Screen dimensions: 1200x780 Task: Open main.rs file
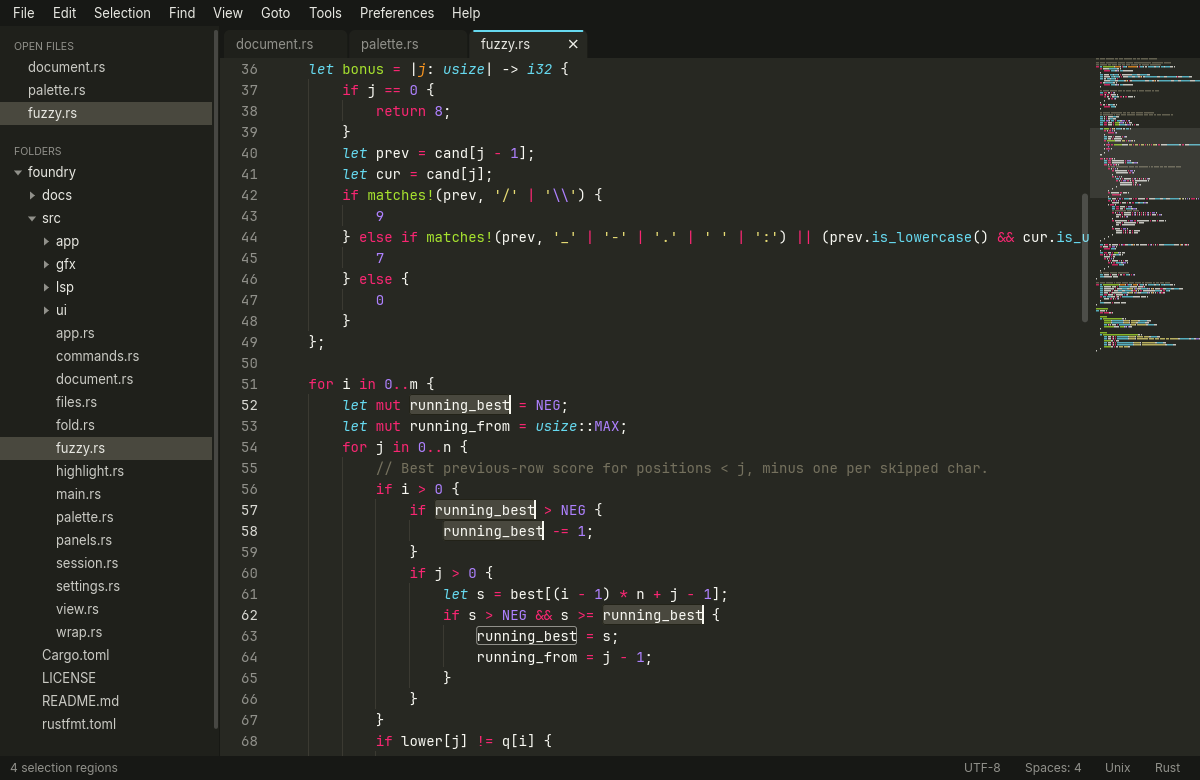pos(106,494)
